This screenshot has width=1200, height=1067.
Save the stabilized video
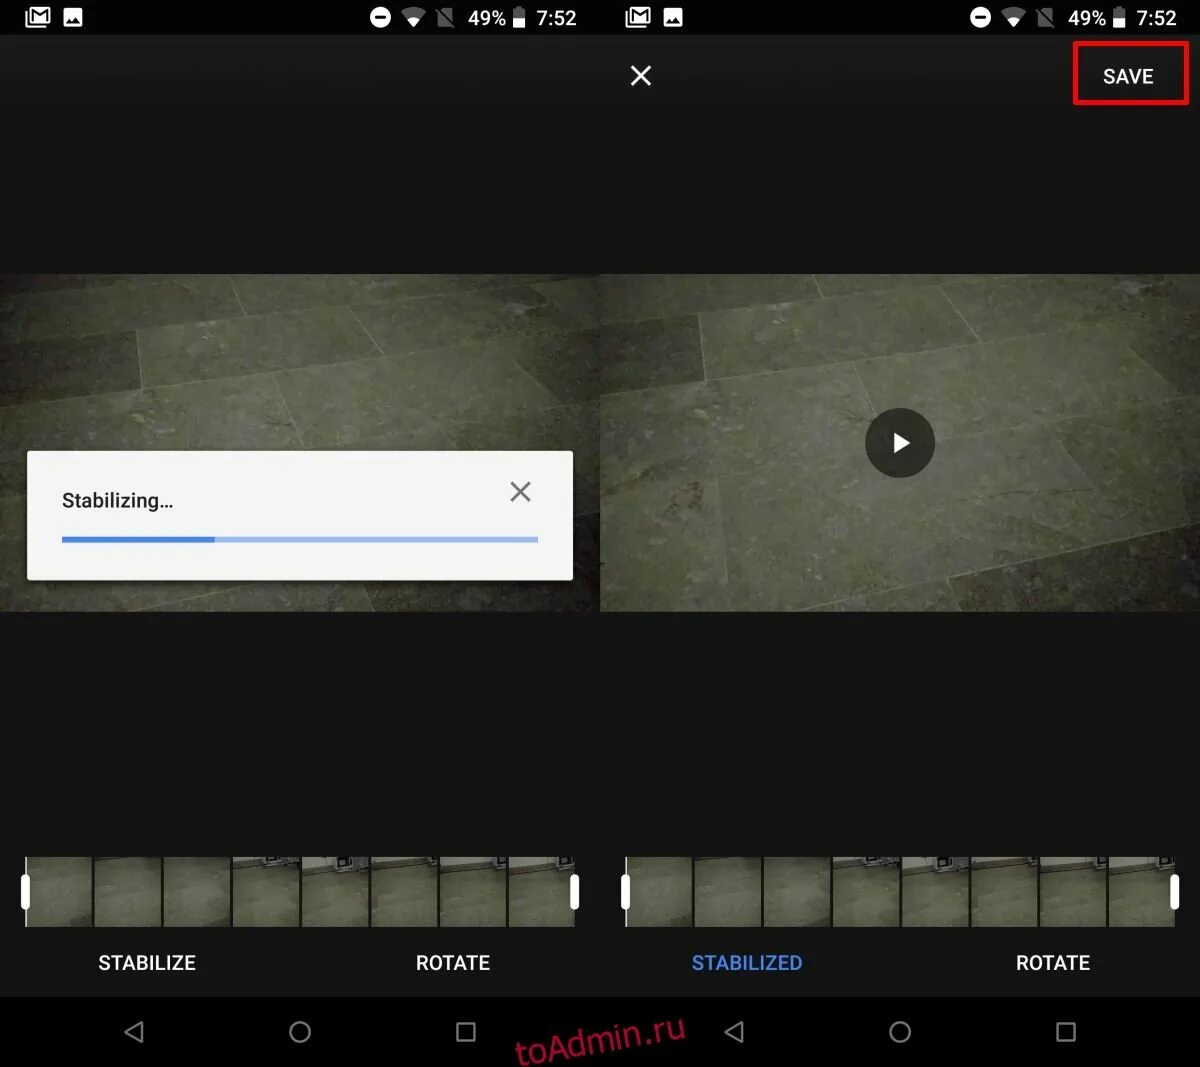pos(1129,76)
